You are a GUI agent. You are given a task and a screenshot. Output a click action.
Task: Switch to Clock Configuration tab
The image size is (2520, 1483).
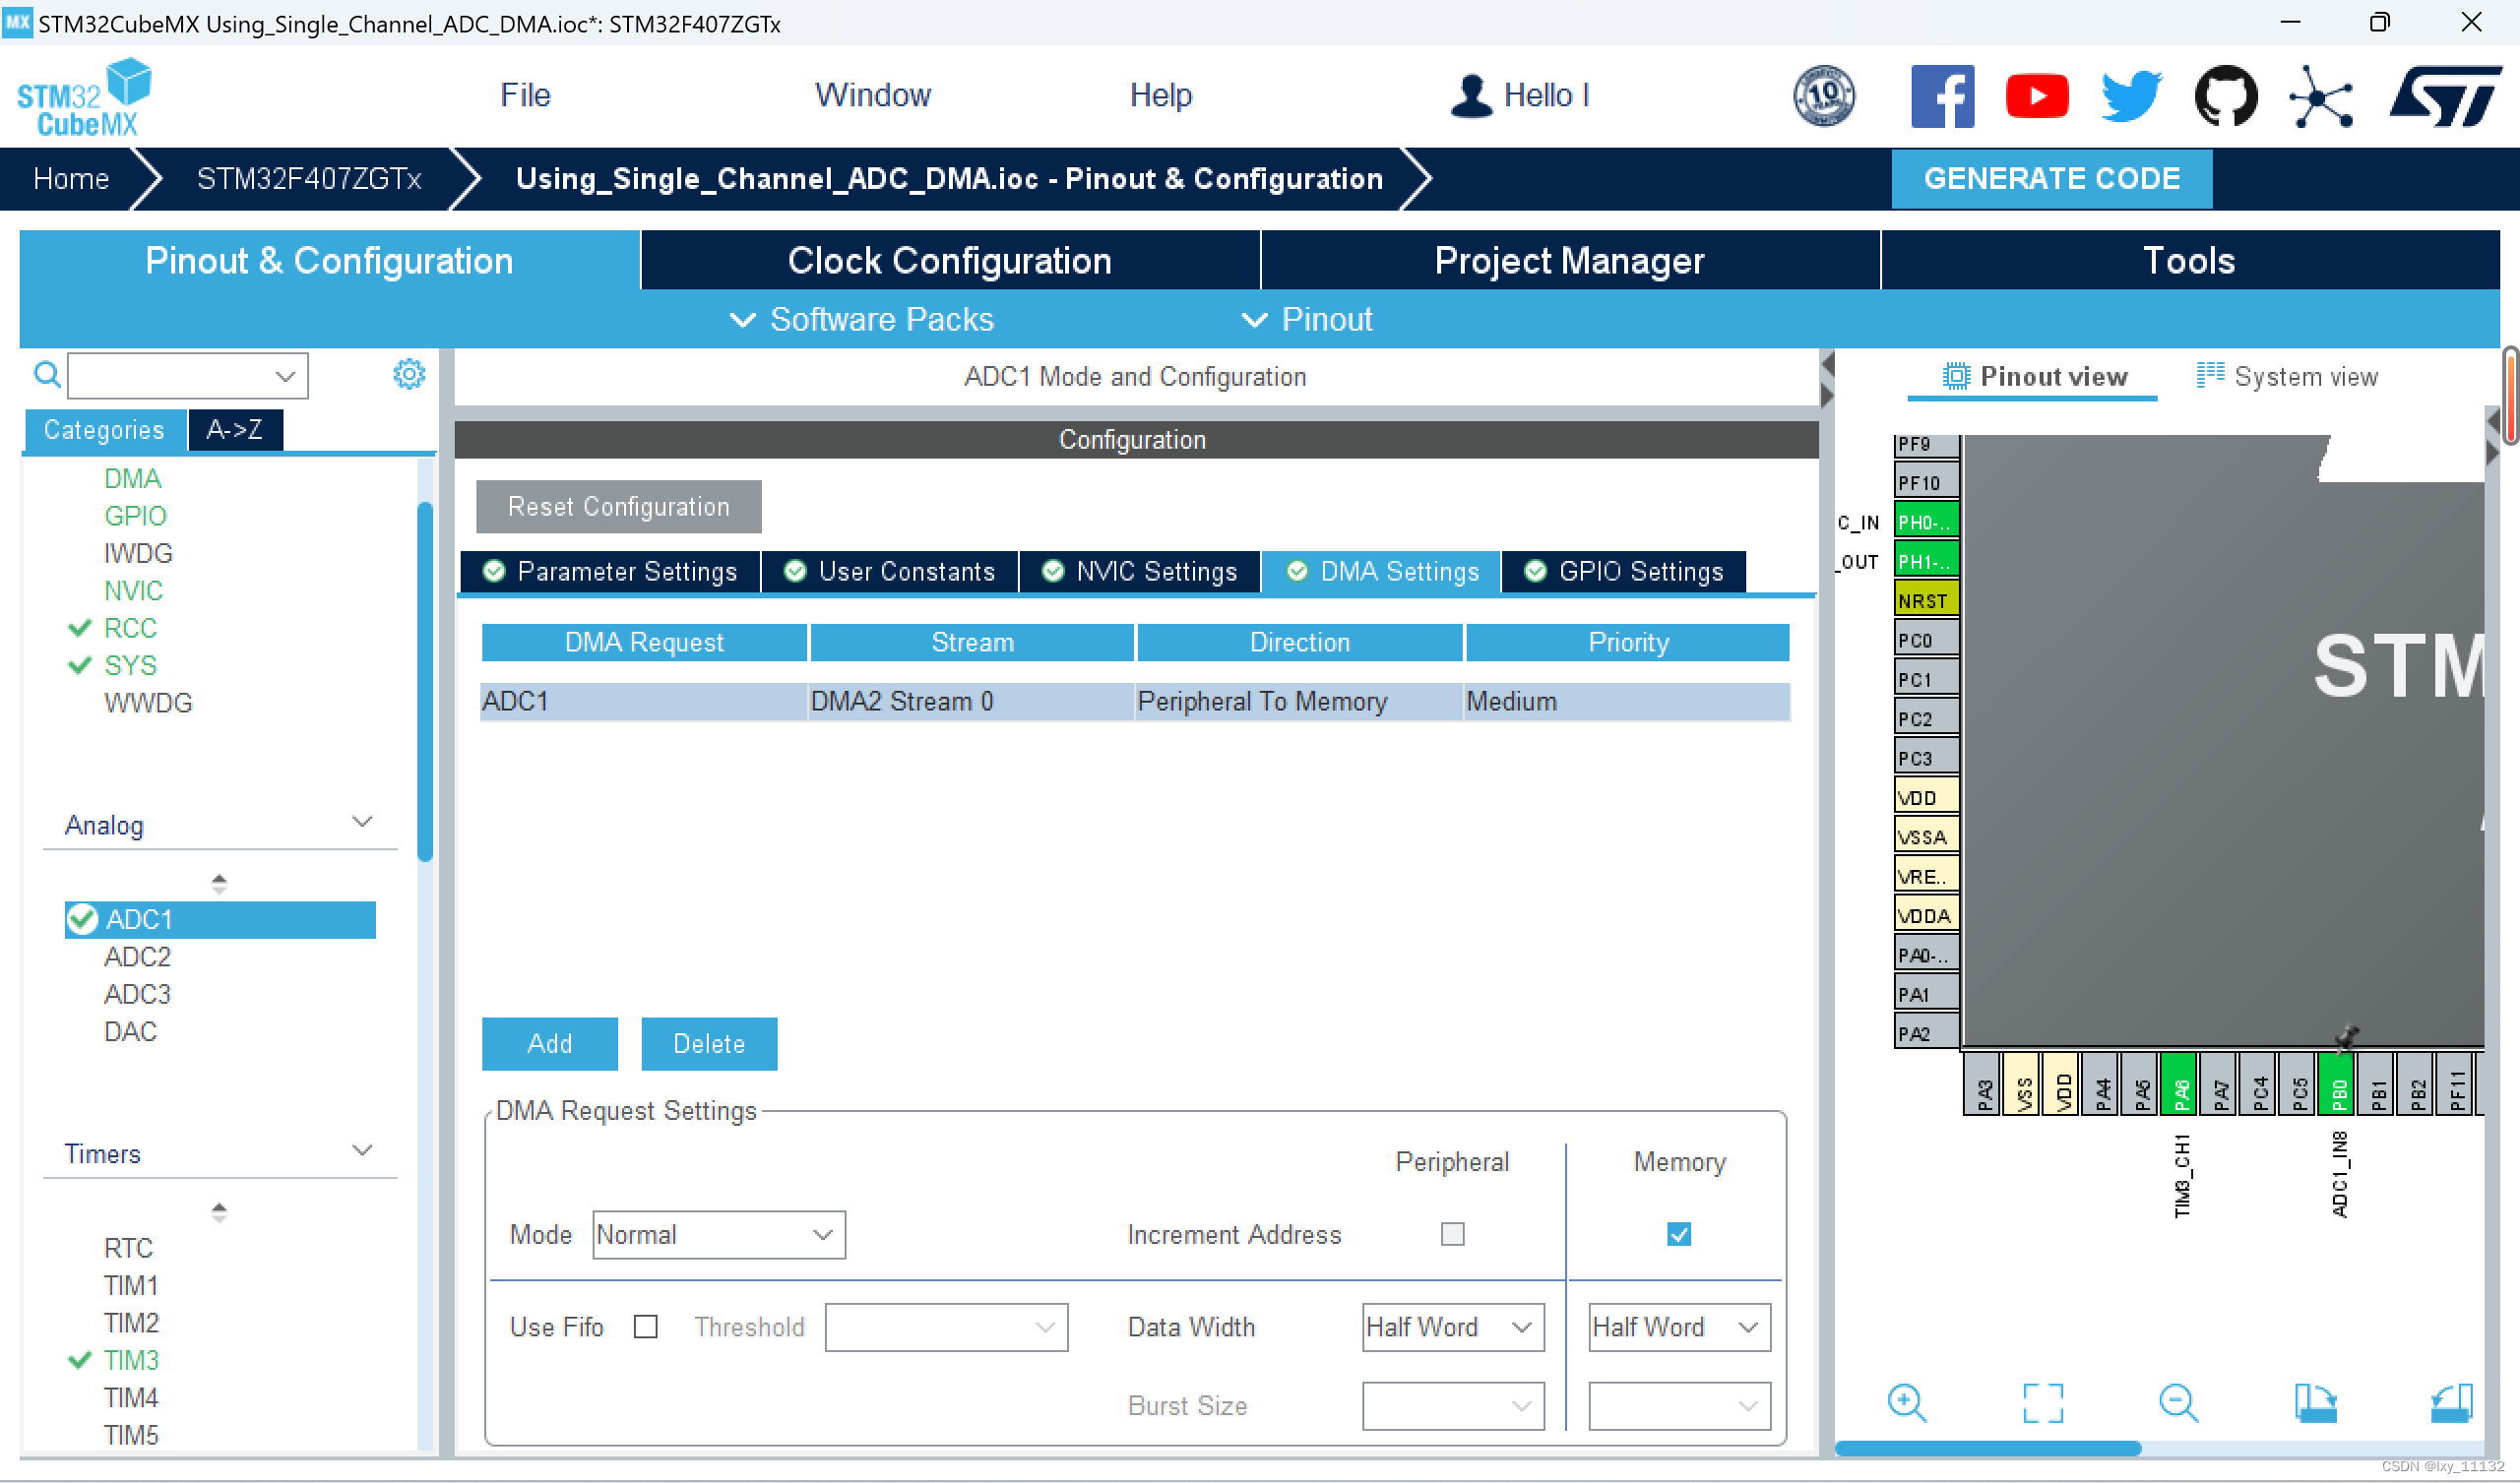(x=949, y=261)
